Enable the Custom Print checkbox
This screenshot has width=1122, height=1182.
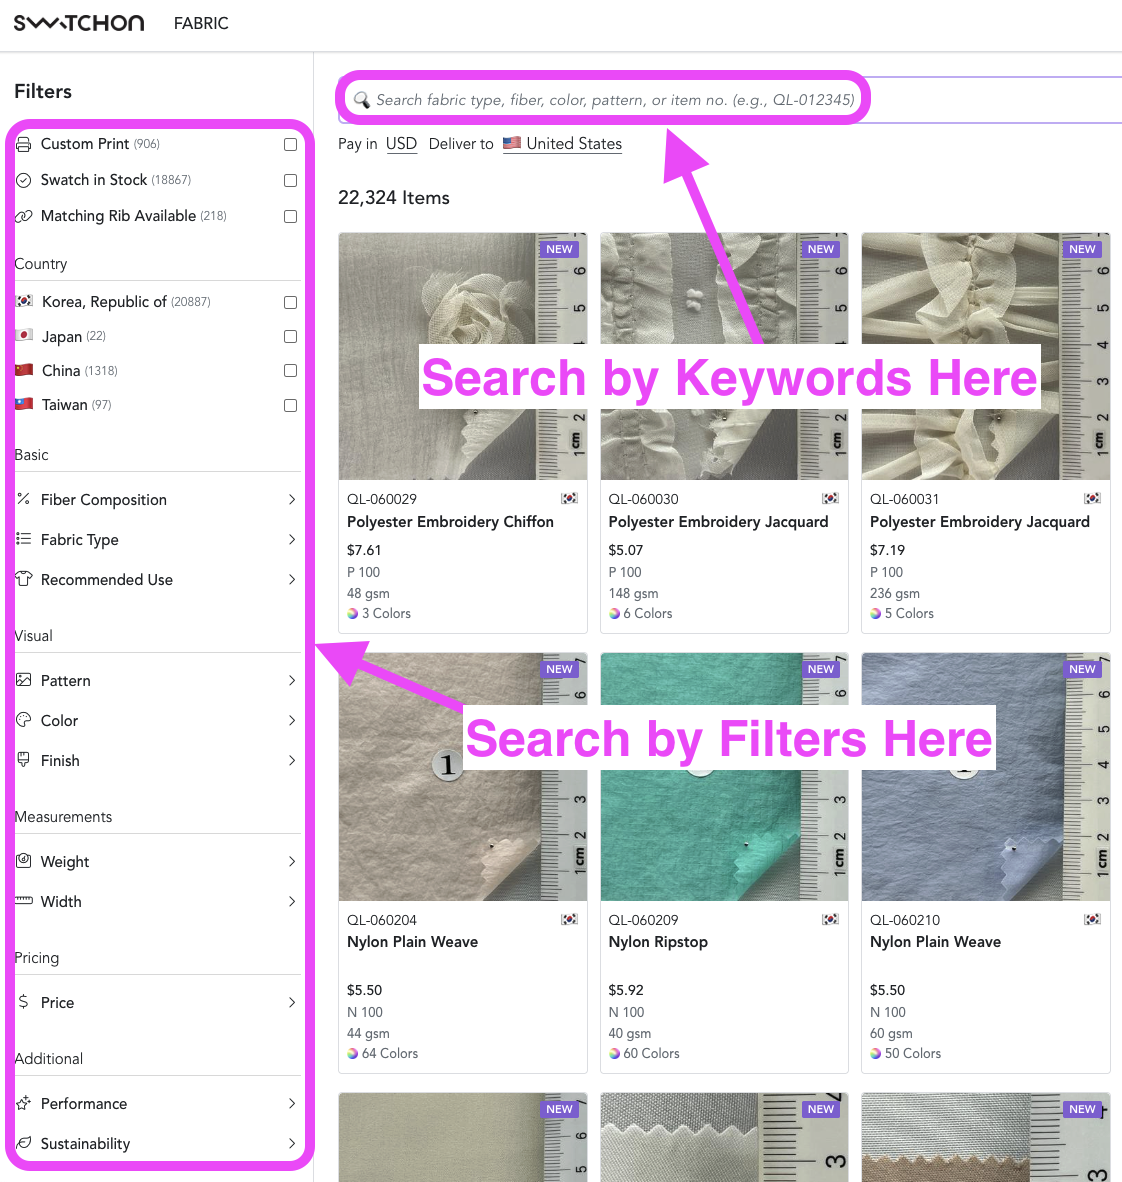point(290,144)
